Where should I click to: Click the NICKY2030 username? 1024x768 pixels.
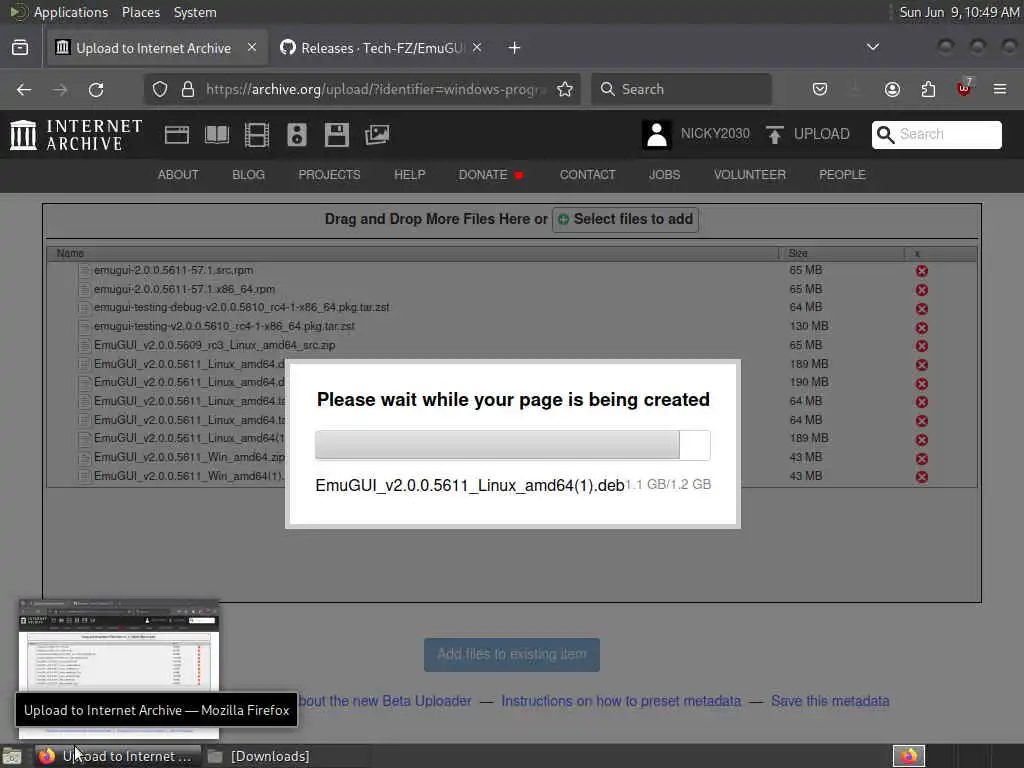(715, 134)
